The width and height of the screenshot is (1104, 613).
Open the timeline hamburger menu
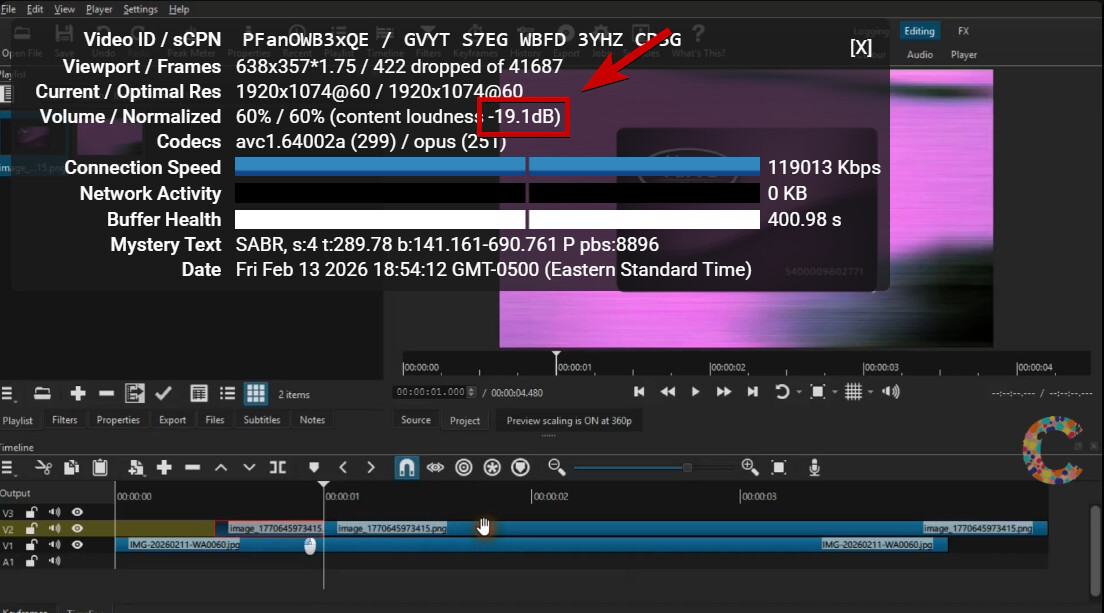(8, 467)
